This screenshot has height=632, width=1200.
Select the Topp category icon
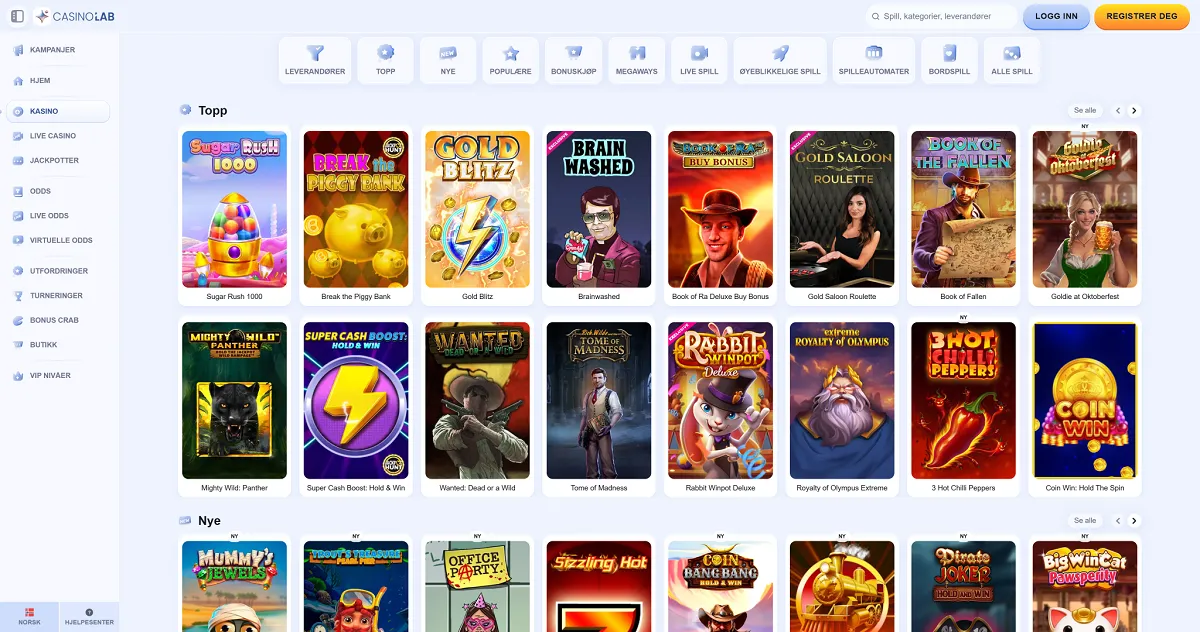point(386,53)
